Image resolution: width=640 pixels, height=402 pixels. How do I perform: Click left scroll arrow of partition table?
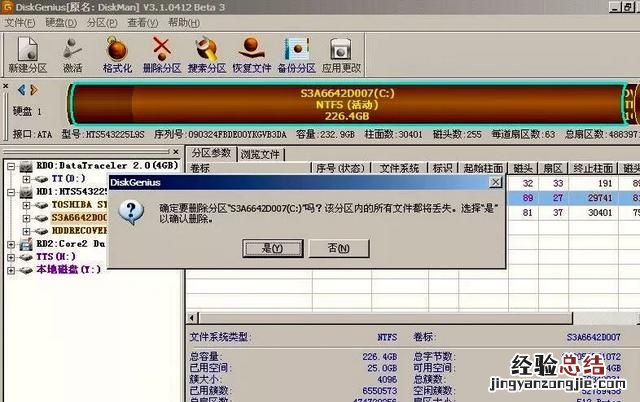[x=192, y=318]
